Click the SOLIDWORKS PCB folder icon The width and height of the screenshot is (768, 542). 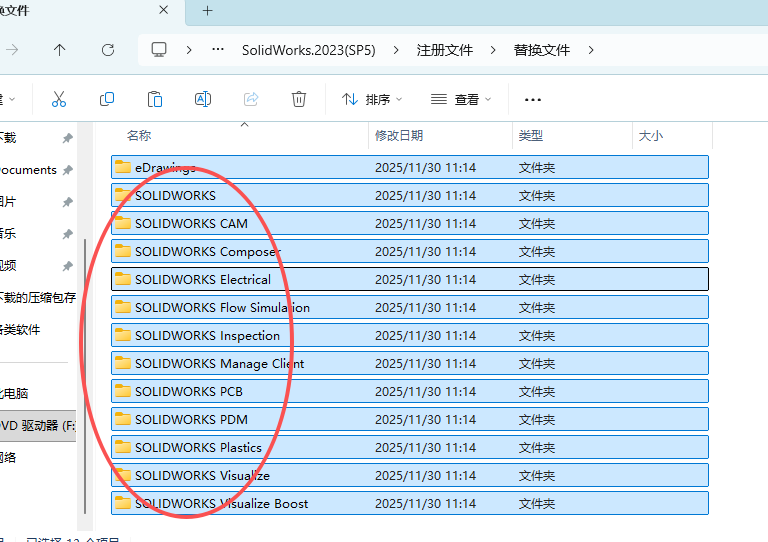122,391
